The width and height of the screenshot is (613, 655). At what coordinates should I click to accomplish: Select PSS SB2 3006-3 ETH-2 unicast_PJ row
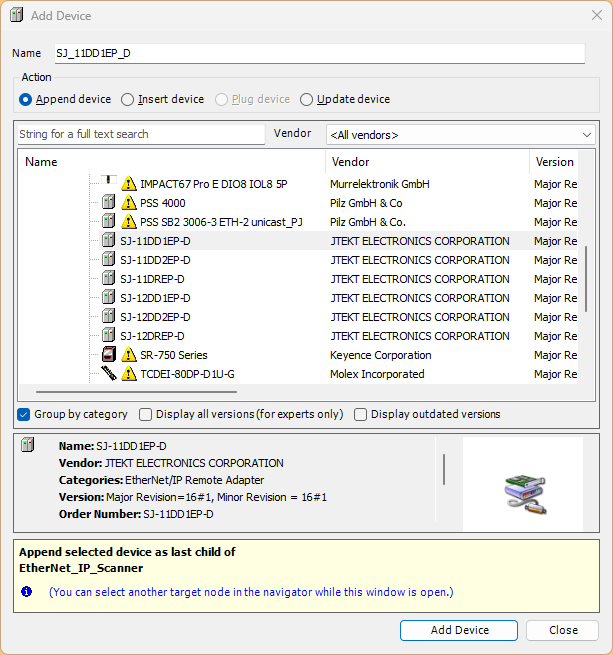[x=221, y=222]
